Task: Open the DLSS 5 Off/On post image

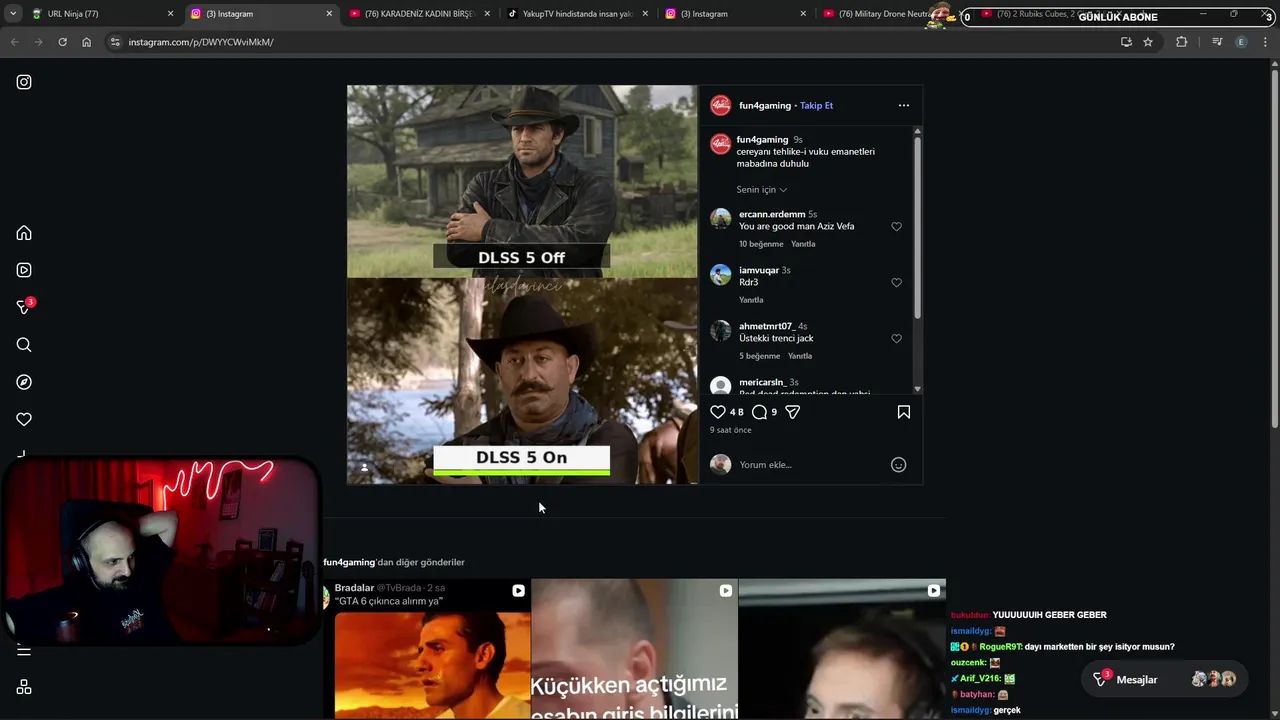Action: [x=522, y=285]
